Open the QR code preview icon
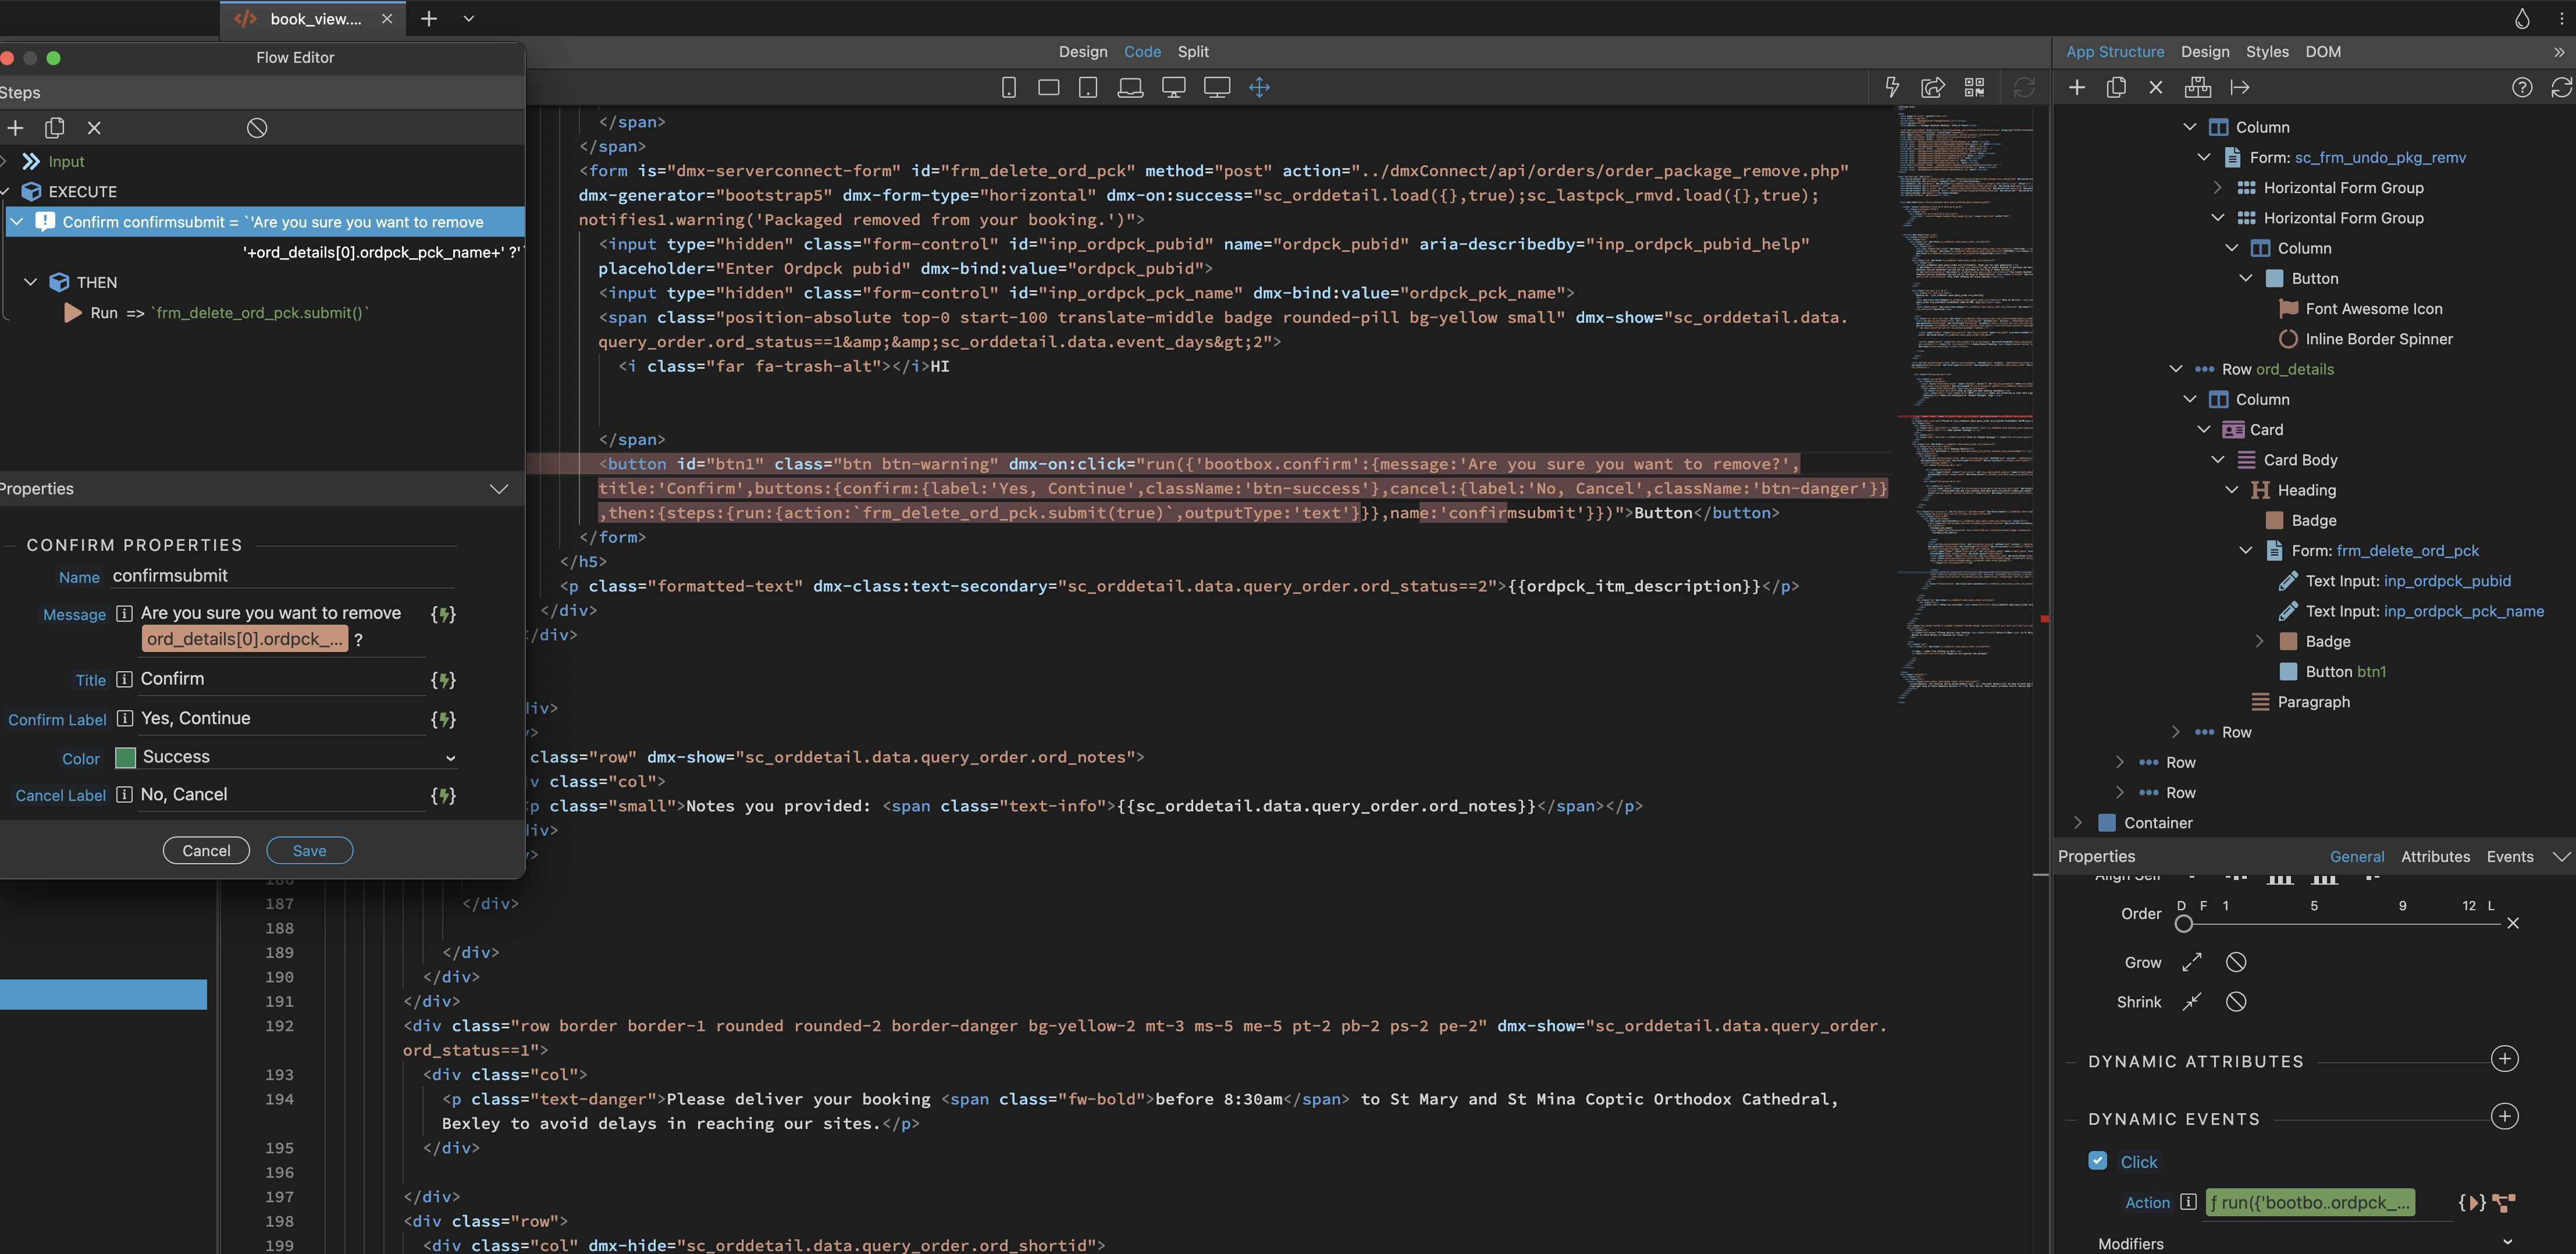The width and height of the screenshot is (2576, 1254). 1975,87
